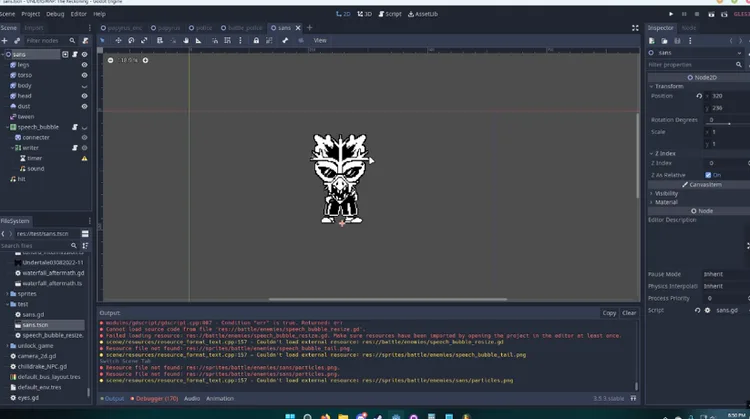This screenshot has width=750, height=419.
Task: Switch to the battle_police scene tab
Action: pos(242,28)
